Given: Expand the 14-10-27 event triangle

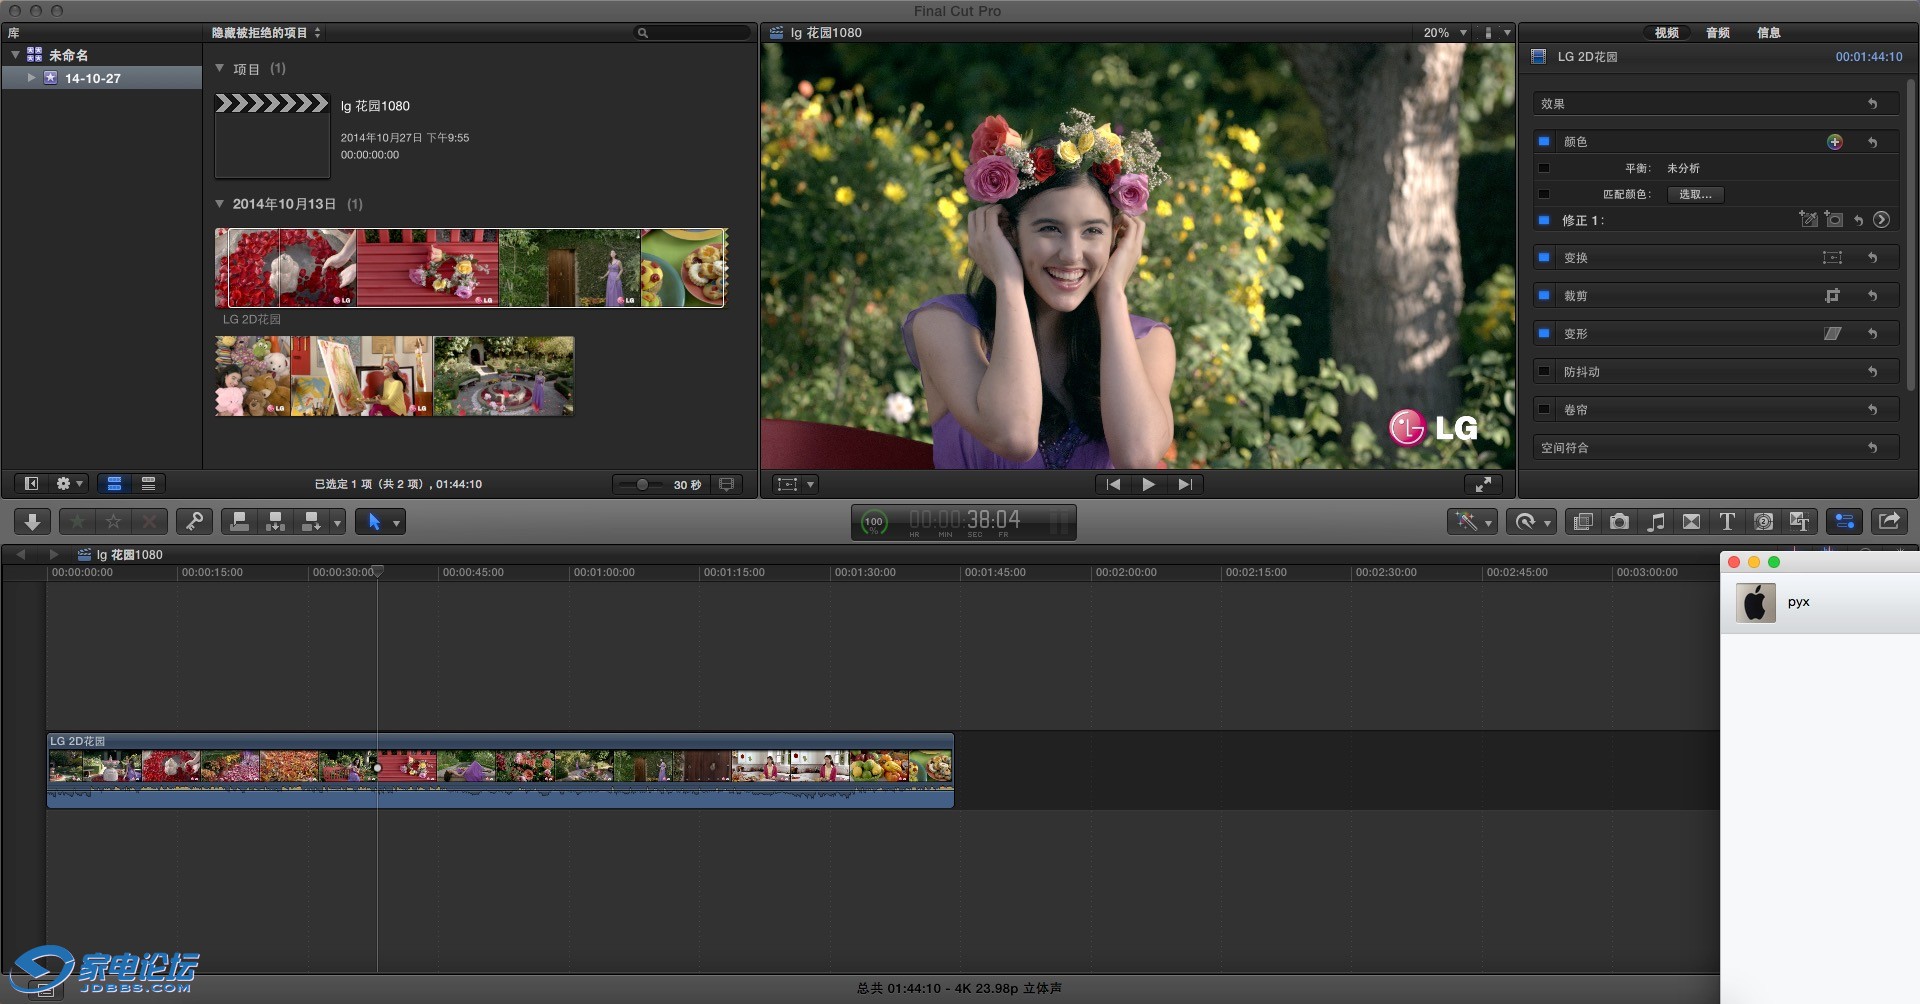Looking at the screenshot, I should 32,78.
